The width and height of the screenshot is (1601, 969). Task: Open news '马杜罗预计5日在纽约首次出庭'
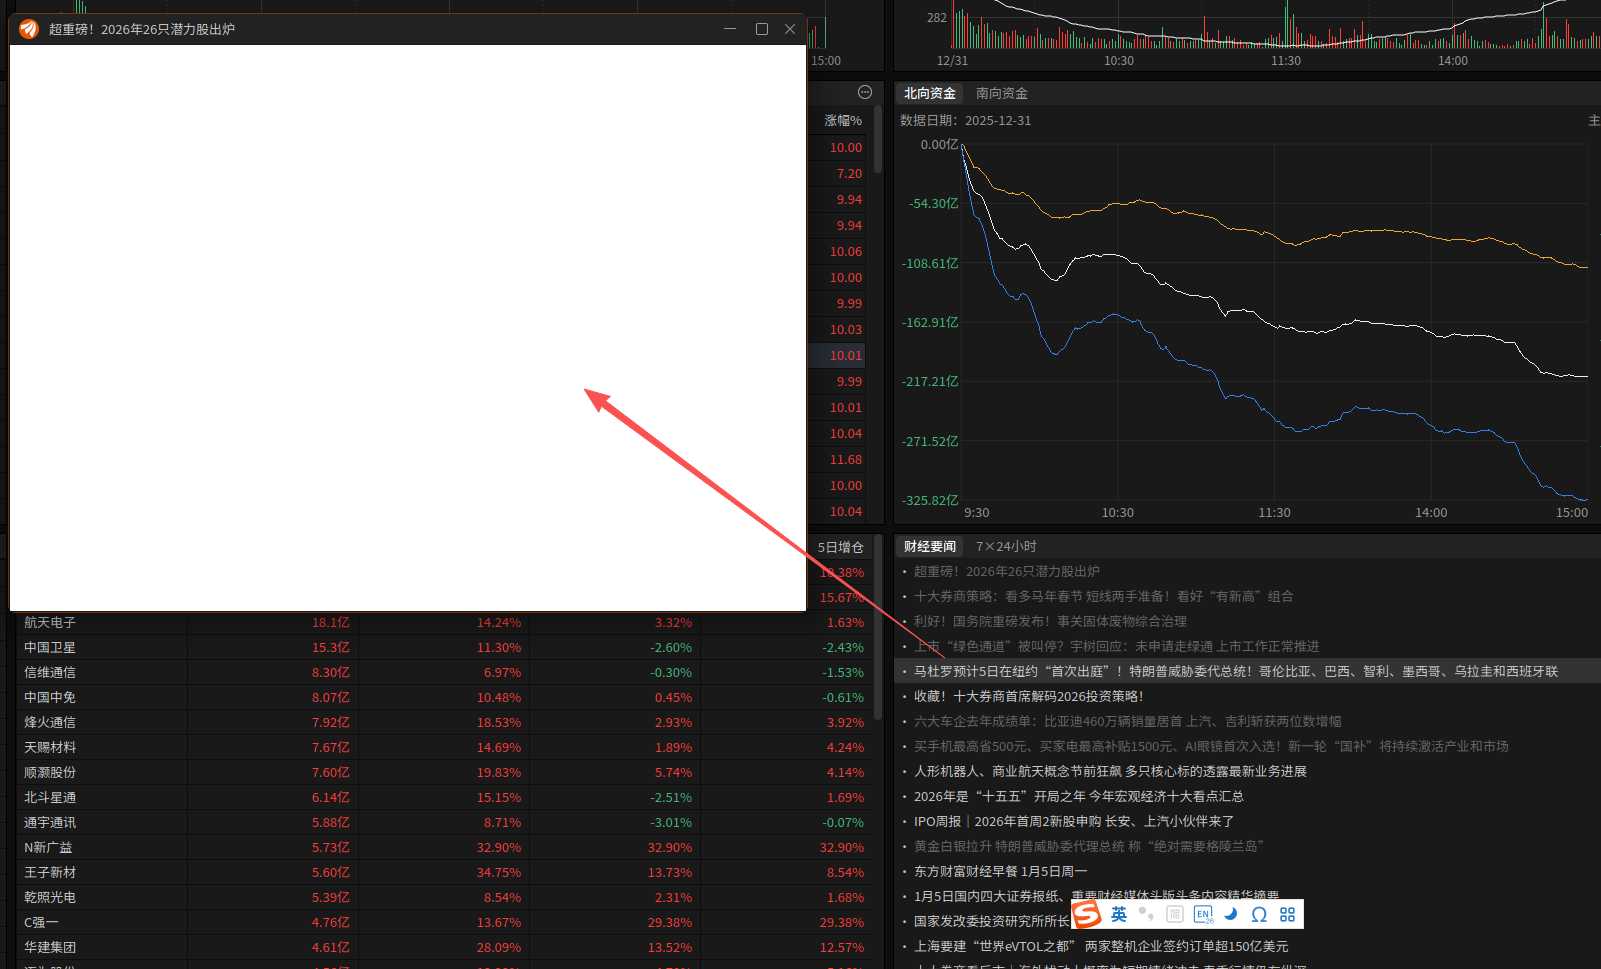tap(1236, 671)
